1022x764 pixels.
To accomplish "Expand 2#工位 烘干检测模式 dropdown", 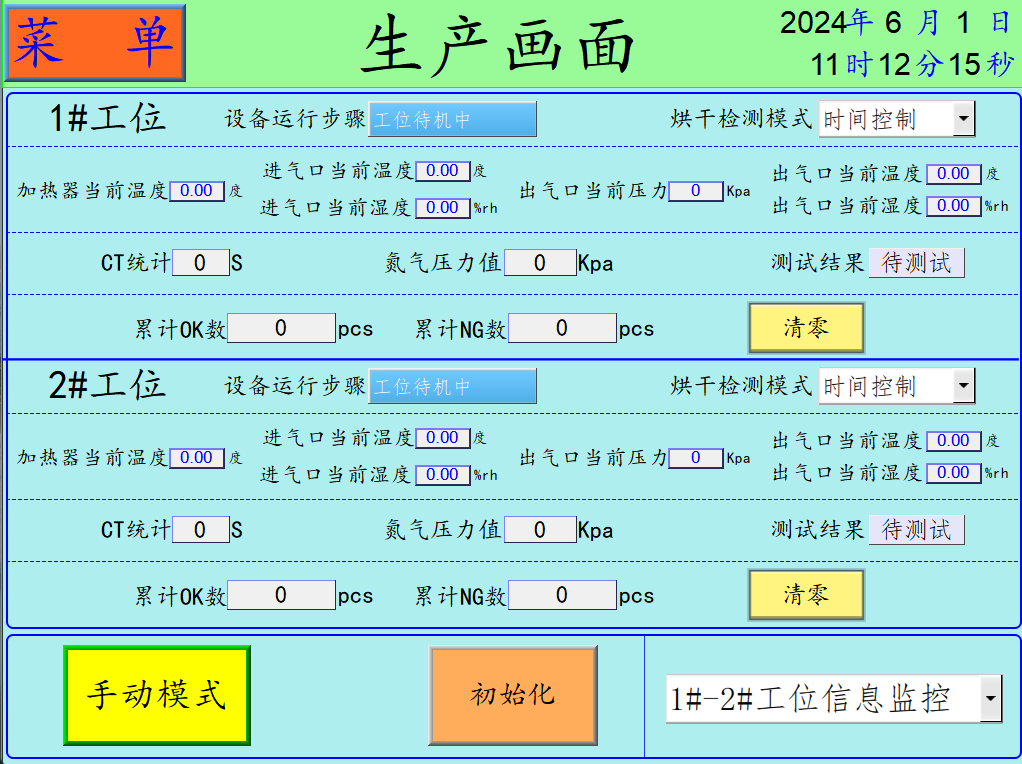I will tap(963, 385).
